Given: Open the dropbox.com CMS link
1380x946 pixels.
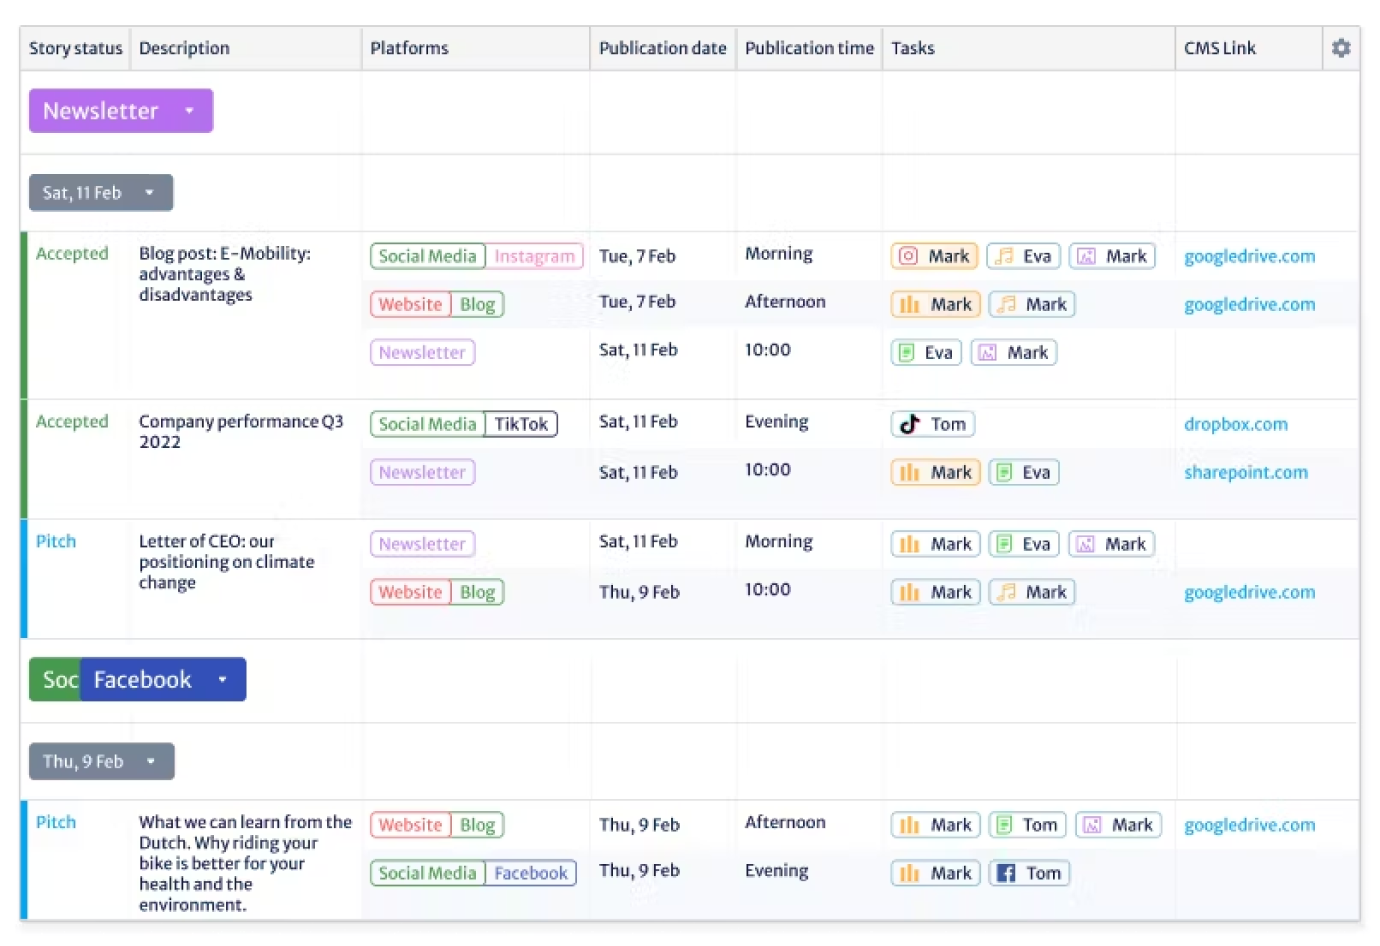Looking at the screenshot, I should click(x=1236, y=424).
